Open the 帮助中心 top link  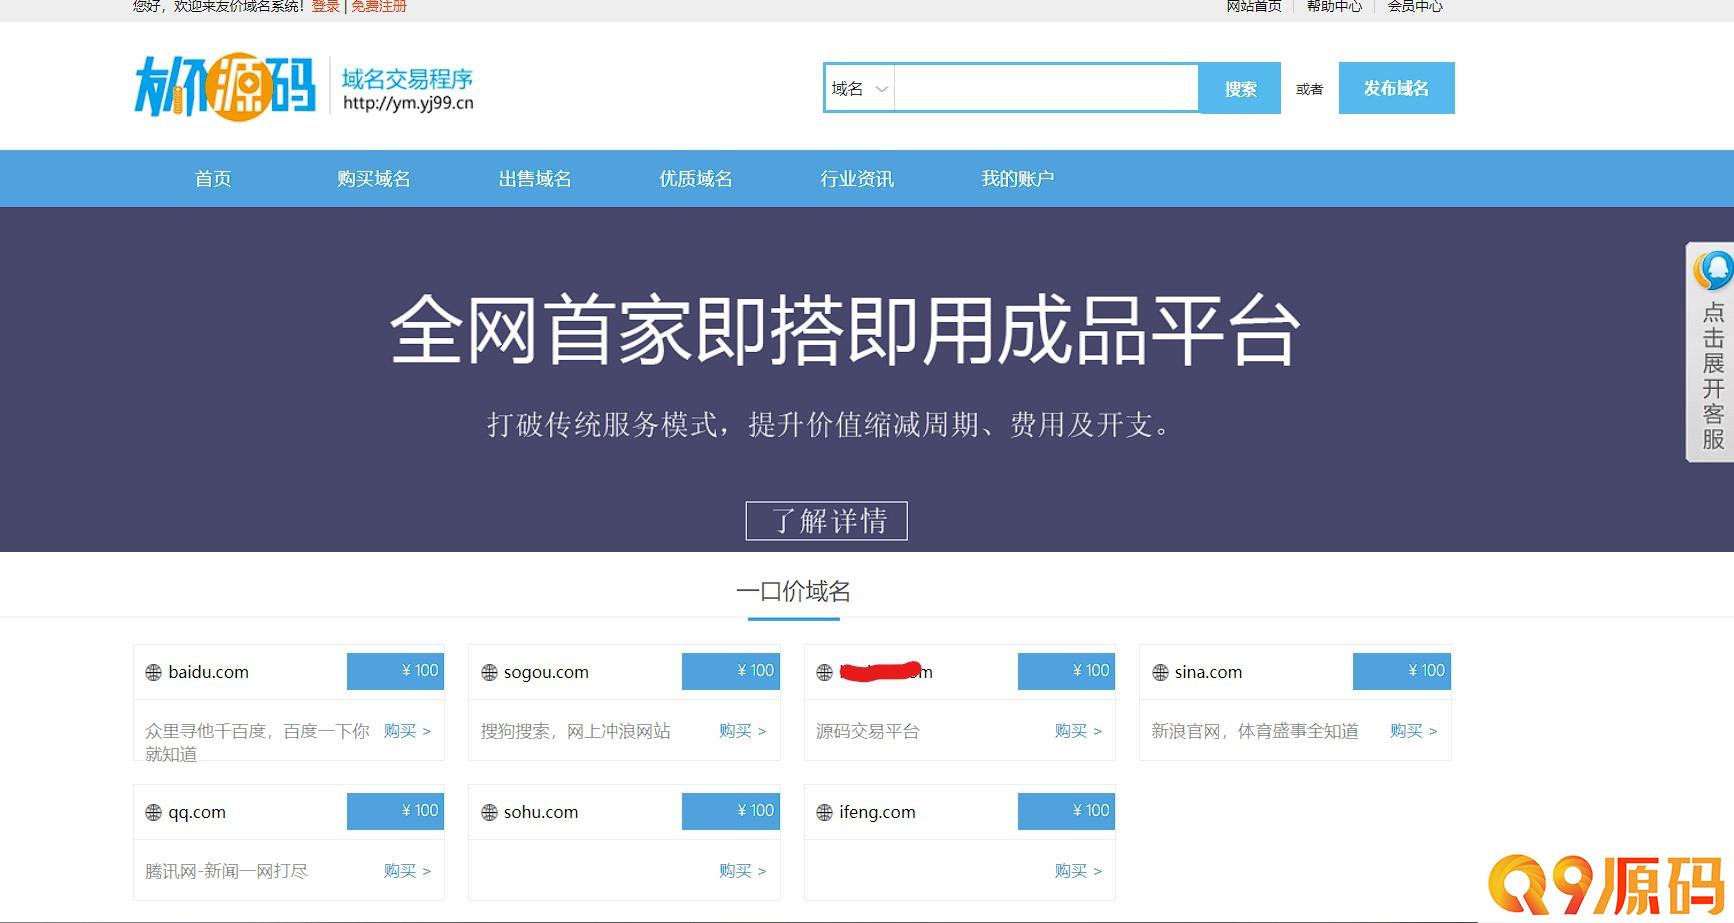pyautogui.click(x=1334, y=6)
